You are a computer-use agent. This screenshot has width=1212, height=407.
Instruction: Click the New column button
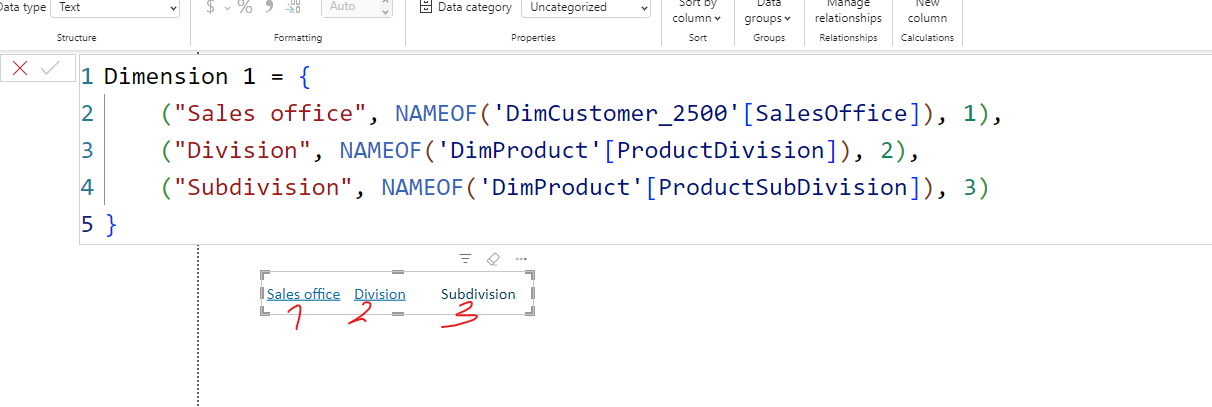point(927,11)
